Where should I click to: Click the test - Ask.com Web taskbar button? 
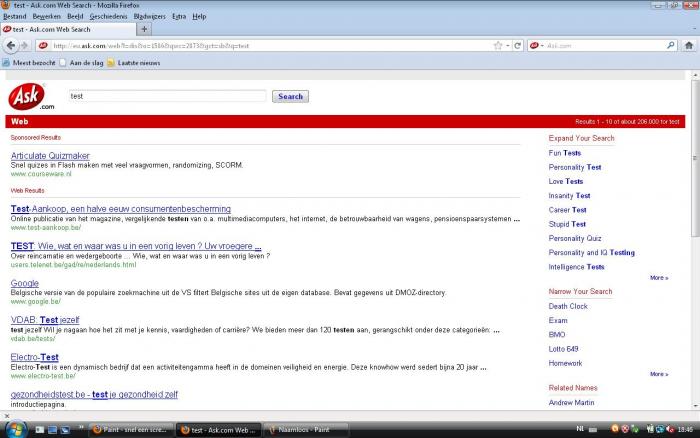tap(218, 430)
